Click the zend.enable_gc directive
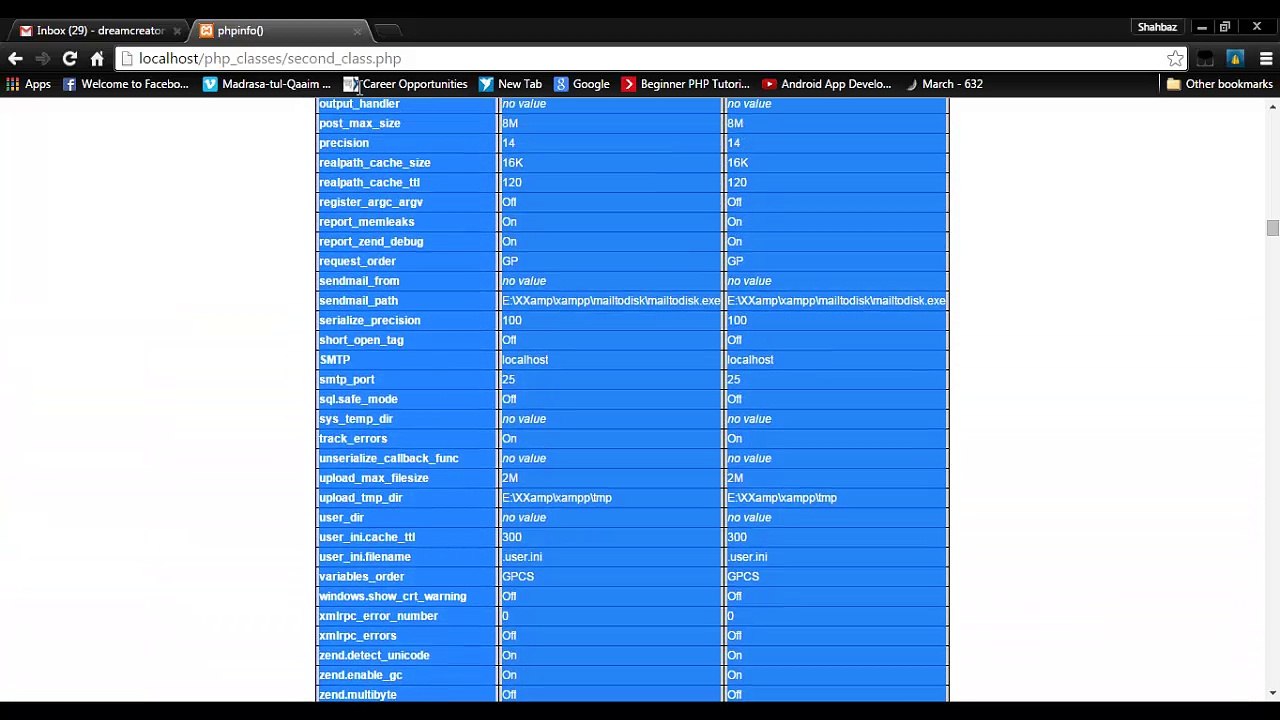The height and width of the screenshot is (720, 1280). click(360, 675)
